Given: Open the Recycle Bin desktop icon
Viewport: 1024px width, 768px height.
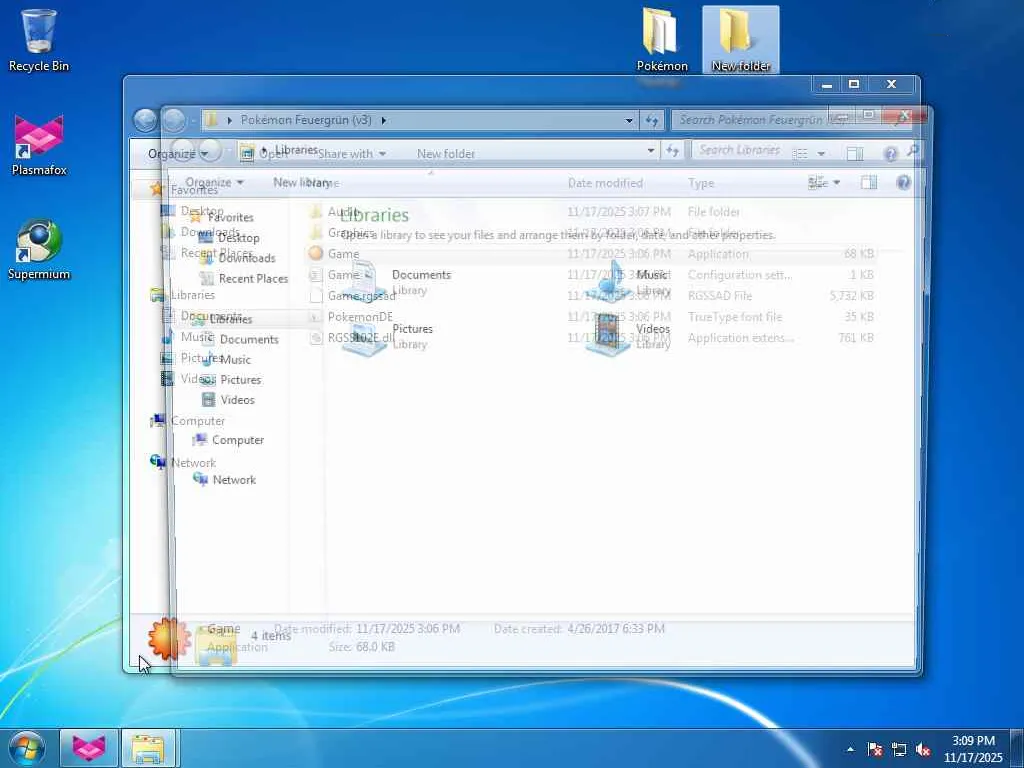Looking at the screenshot, I should (x=39, y=40).
